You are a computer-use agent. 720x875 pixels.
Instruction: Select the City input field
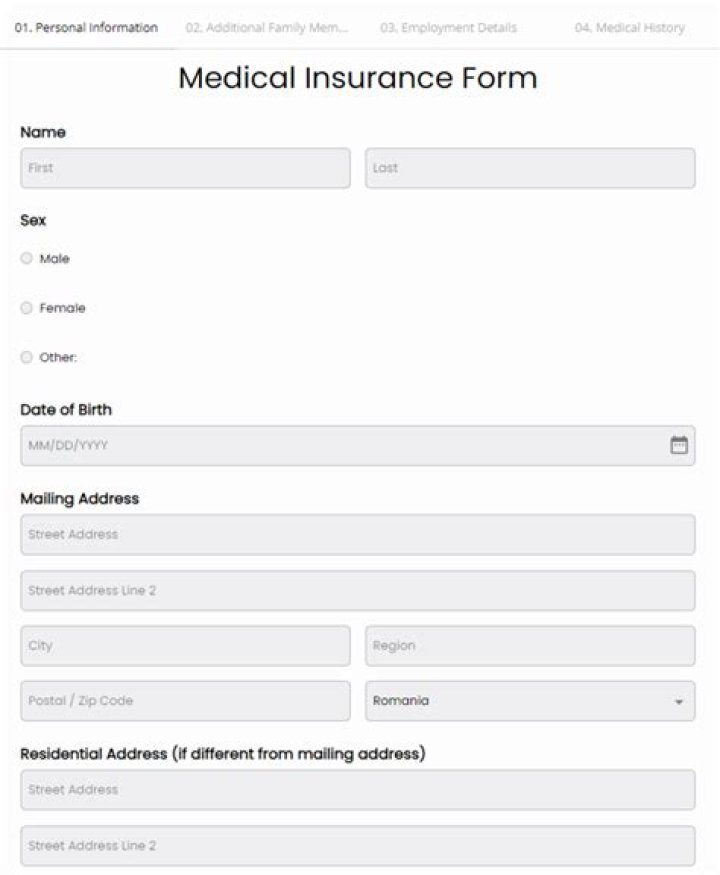(x=185, y=645)
